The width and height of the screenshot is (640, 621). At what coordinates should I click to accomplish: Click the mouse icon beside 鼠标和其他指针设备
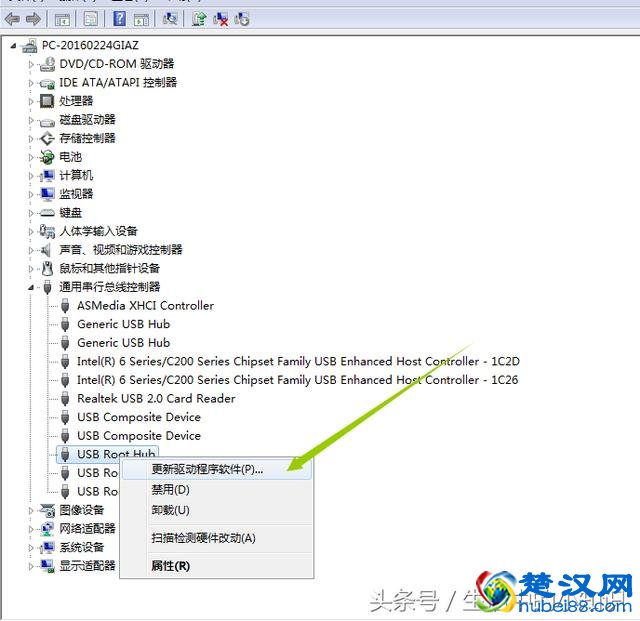[47, 268]
